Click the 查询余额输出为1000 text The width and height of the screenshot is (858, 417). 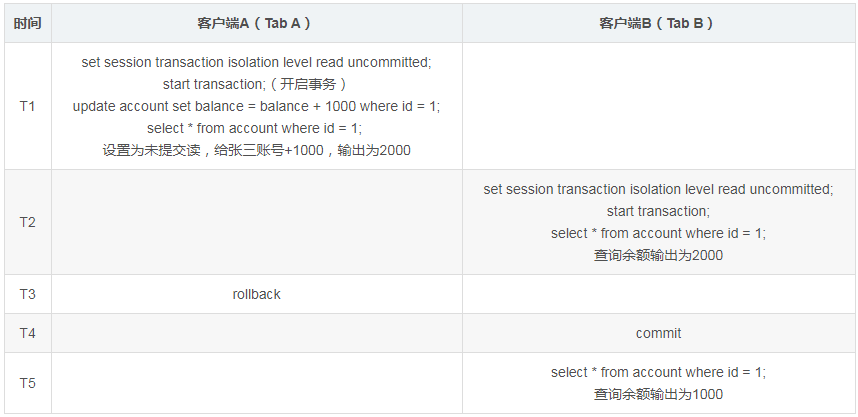657,394
